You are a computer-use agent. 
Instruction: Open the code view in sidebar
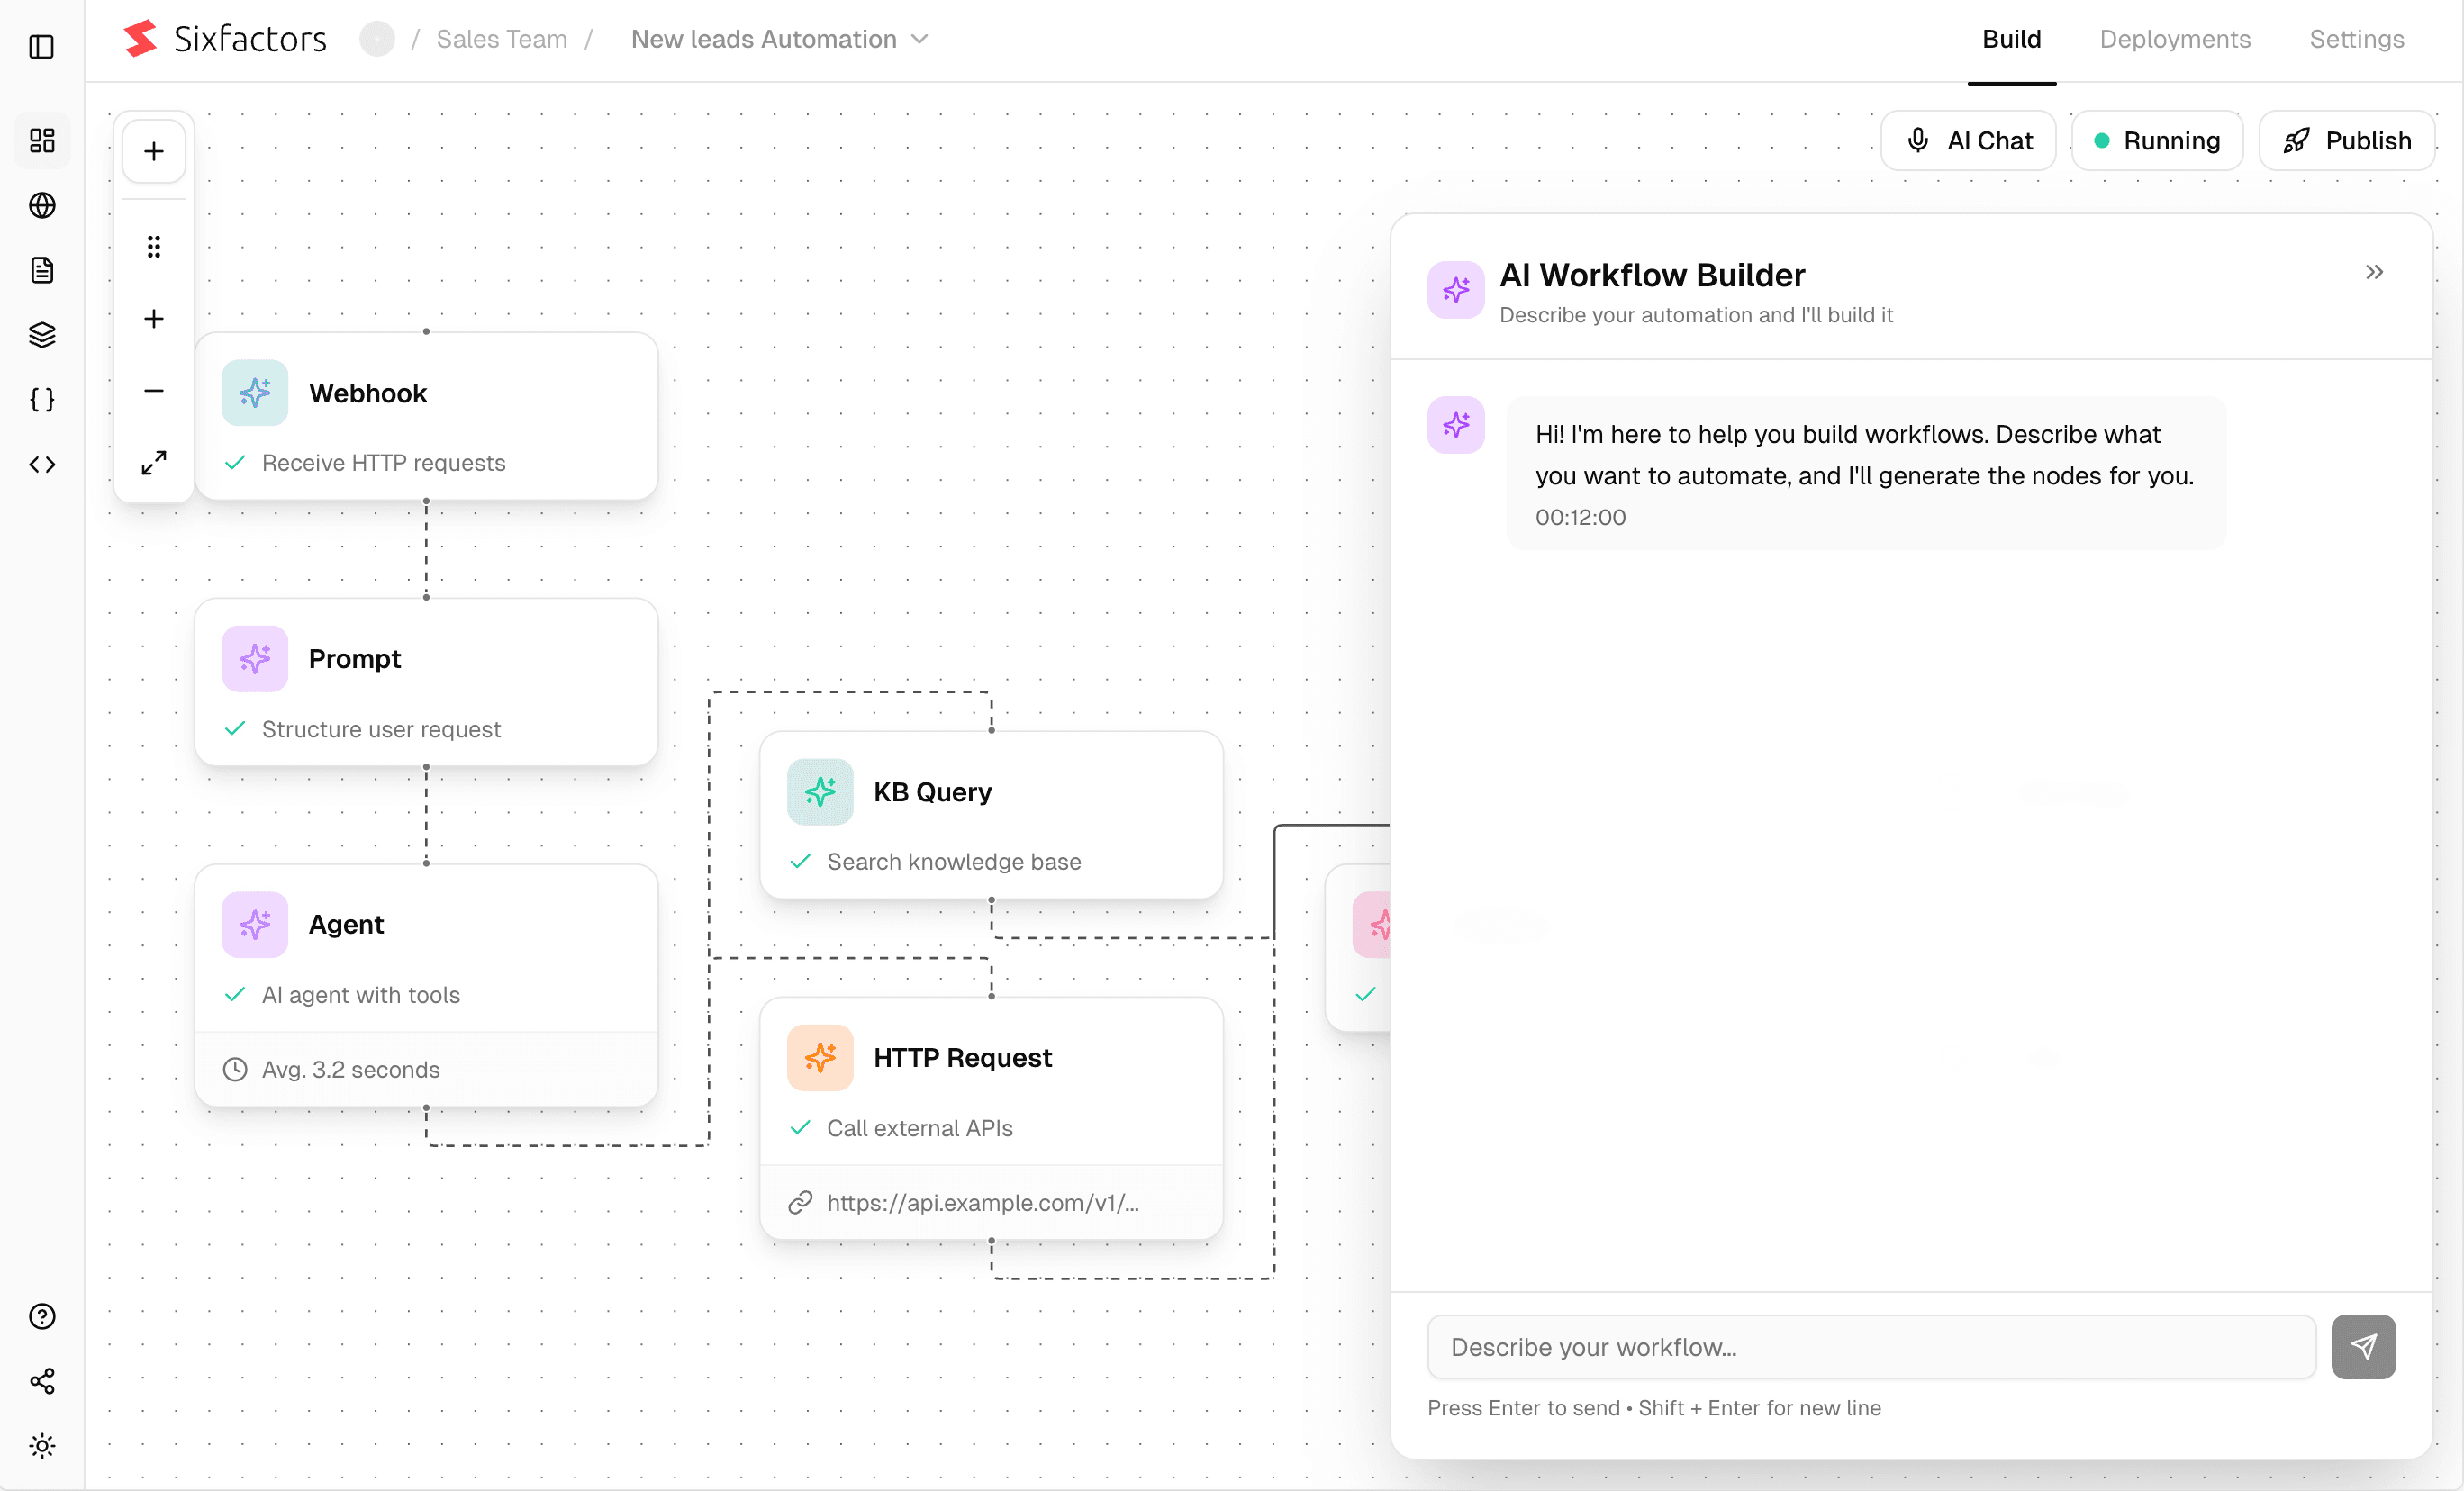(42, 464)
